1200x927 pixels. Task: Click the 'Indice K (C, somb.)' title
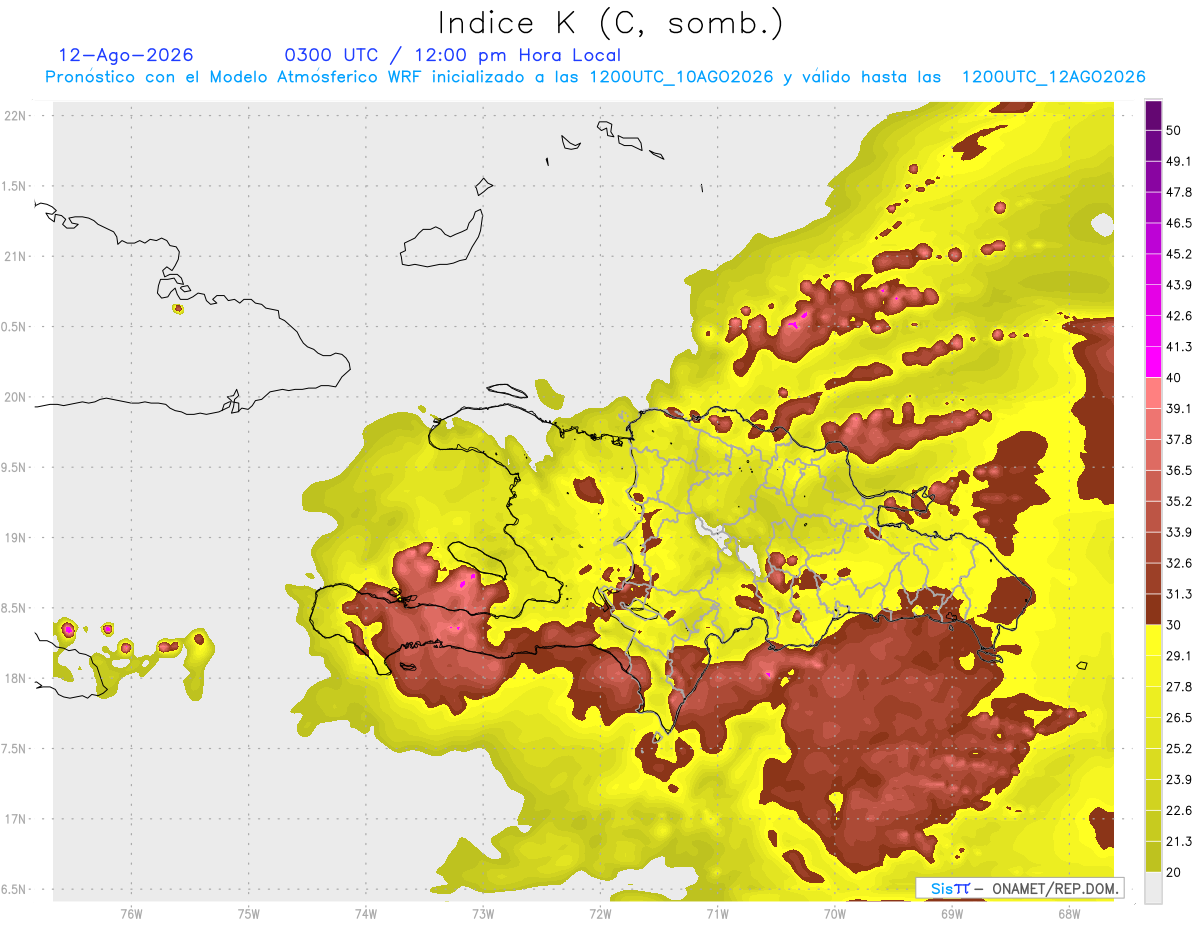[611, 22]
